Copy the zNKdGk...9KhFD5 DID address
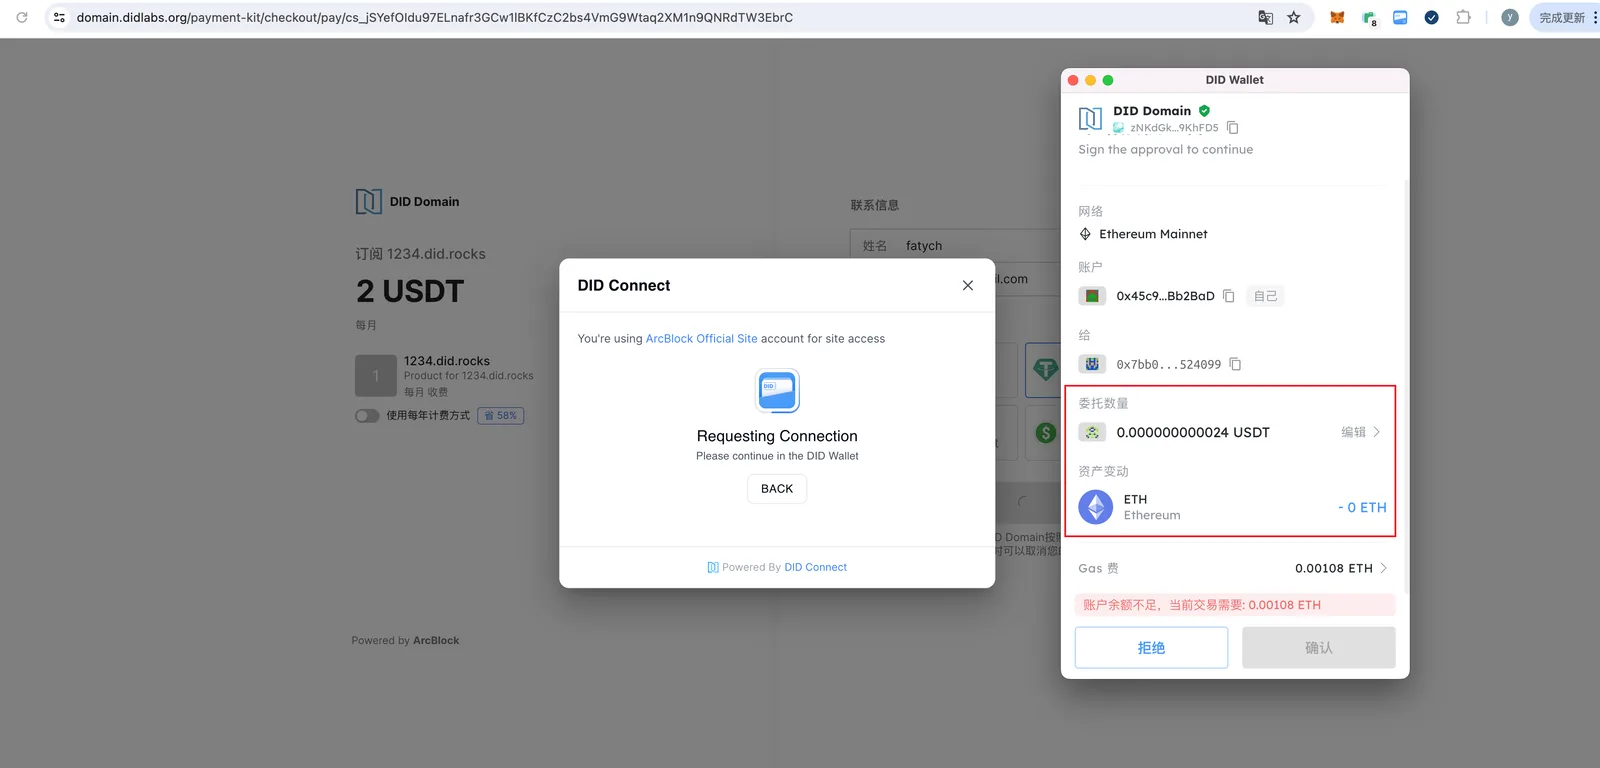This screenshot has height=768, width=1600. (x=1233, y=128)
